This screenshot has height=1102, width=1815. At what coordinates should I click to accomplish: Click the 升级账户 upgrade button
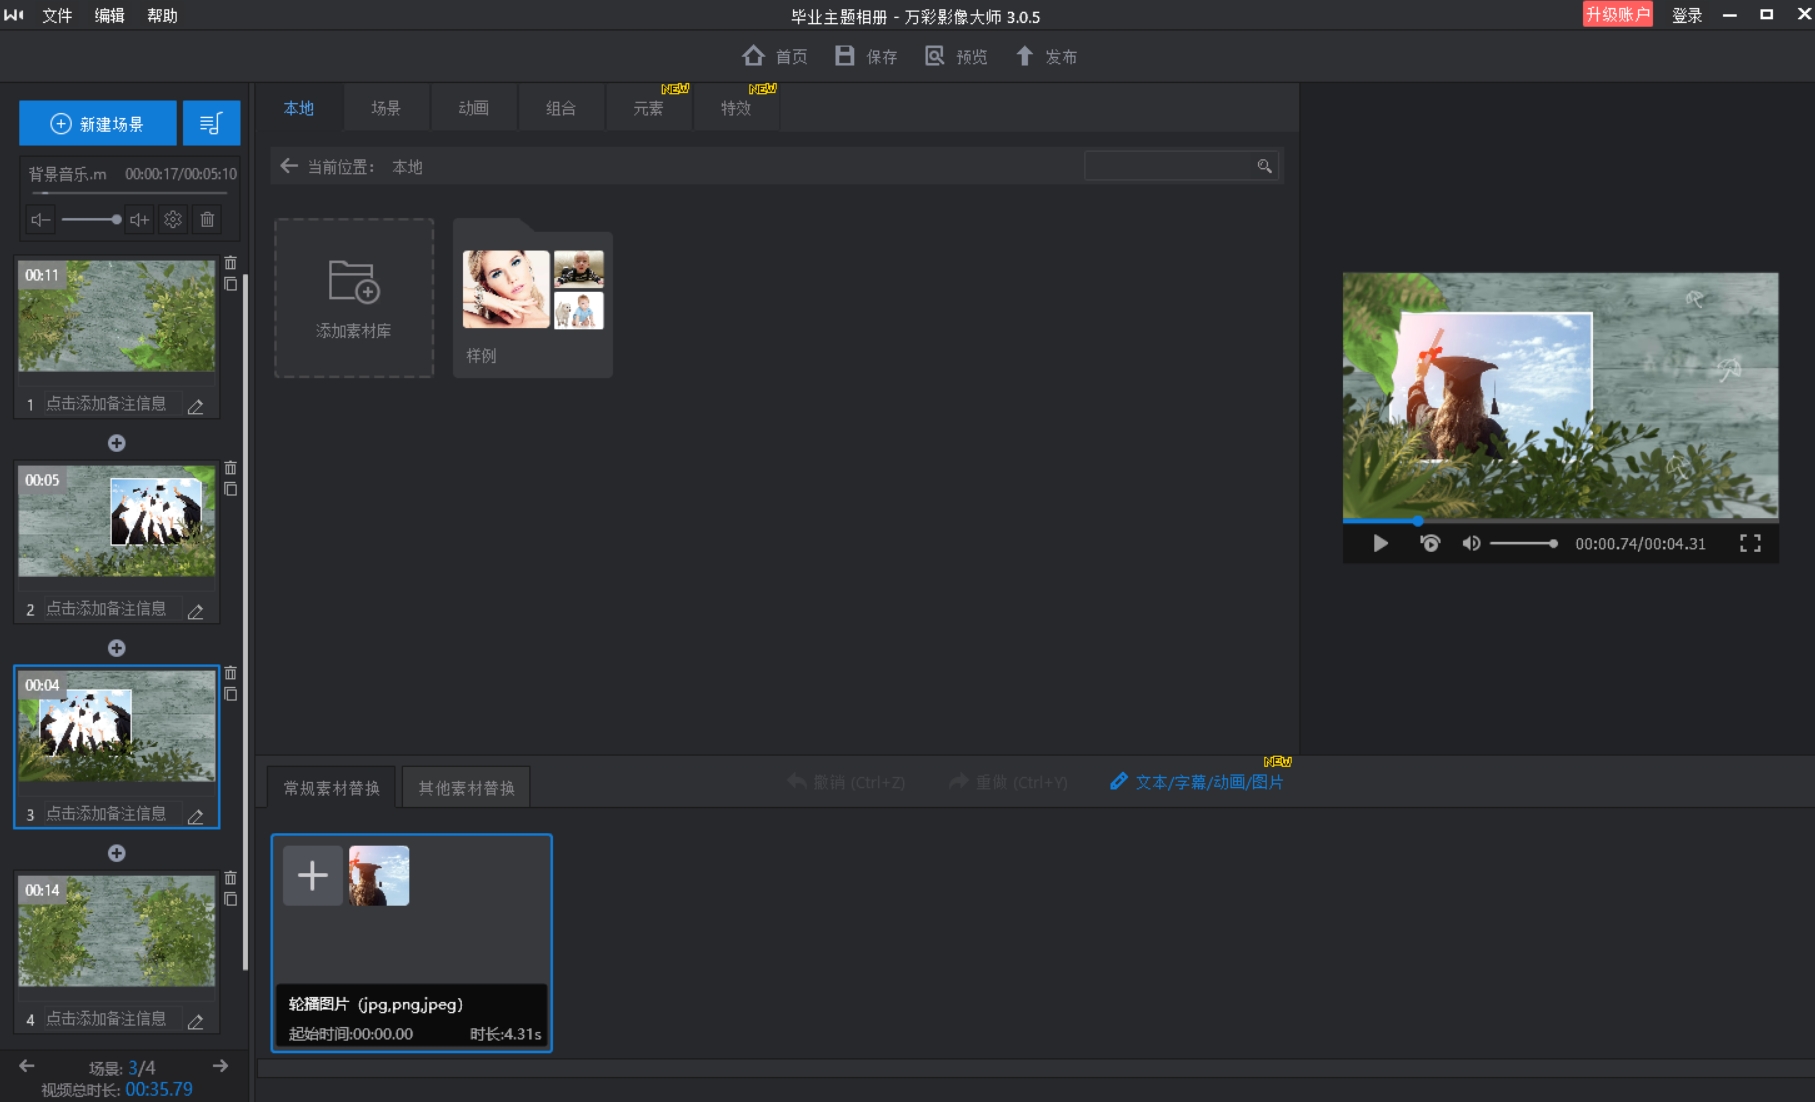click(1617, 15)
